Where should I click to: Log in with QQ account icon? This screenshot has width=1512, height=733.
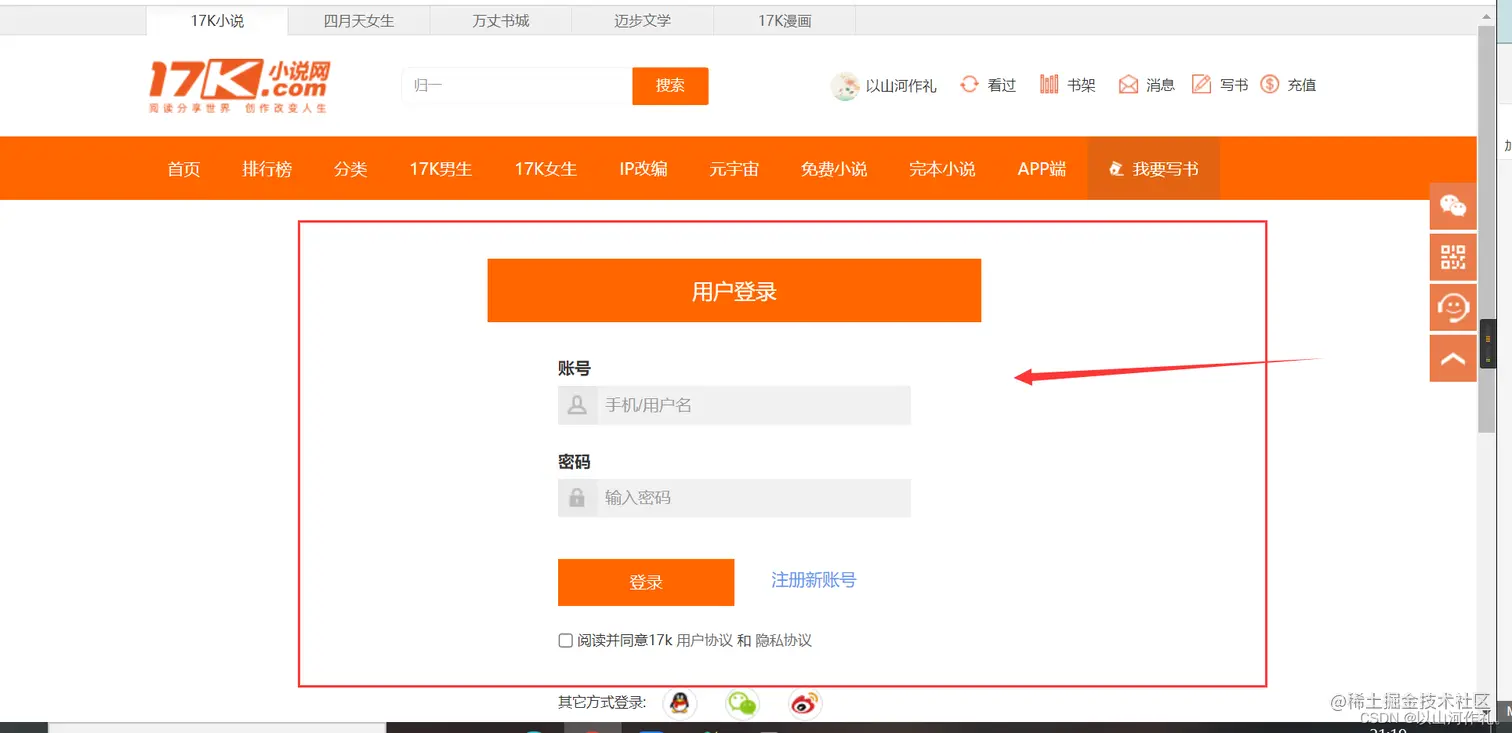pyautogui.click(x=679, y=703)
